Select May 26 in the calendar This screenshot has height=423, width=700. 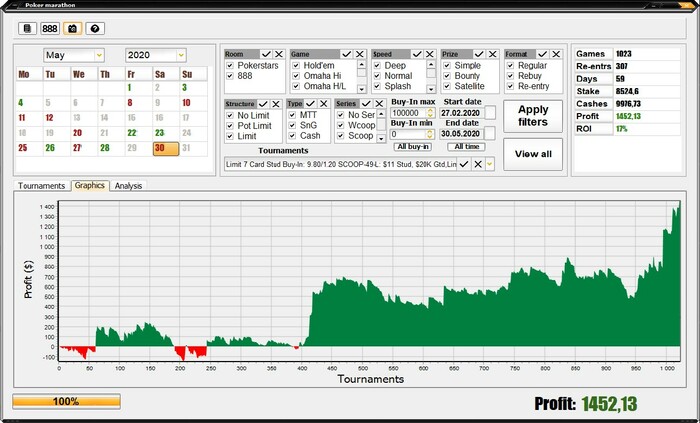pyautogui.click(x=50, y=148)
